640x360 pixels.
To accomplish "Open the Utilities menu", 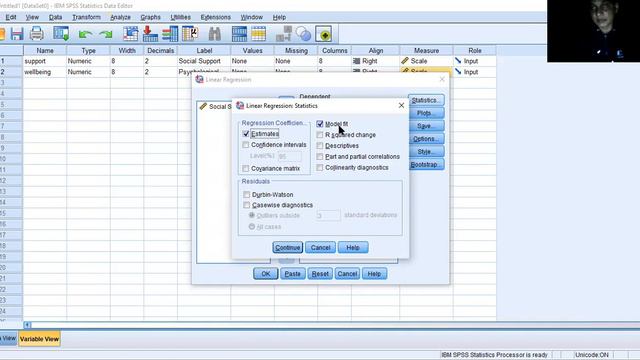I will click(x=180, y=17).
